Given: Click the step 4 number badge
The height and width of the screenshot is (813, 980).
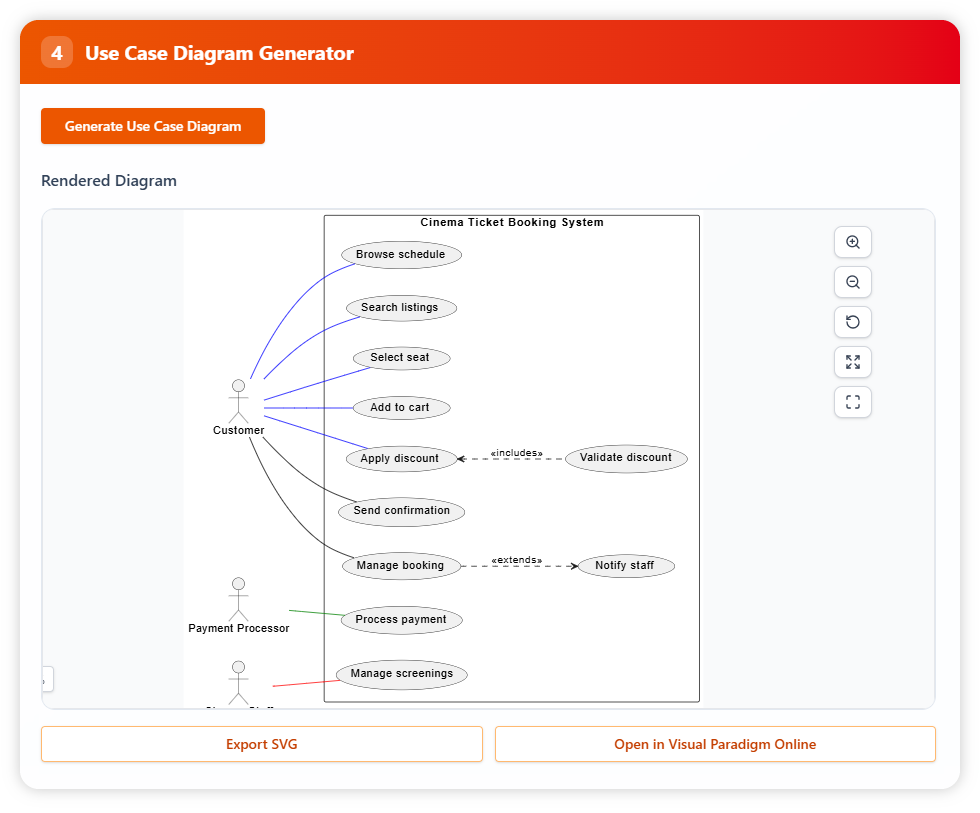Looking at the screenshot, I should [57, 53].
